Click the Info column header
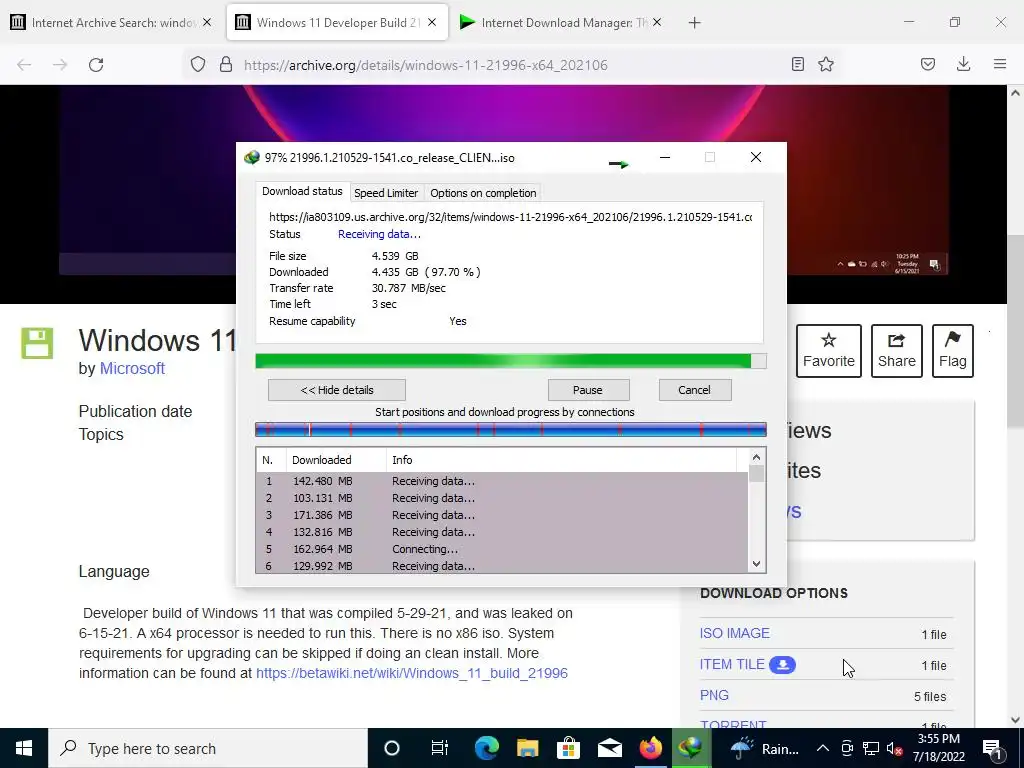Image resolution: width=1024 pixels, height=768 pixels. tap(562, 460)
